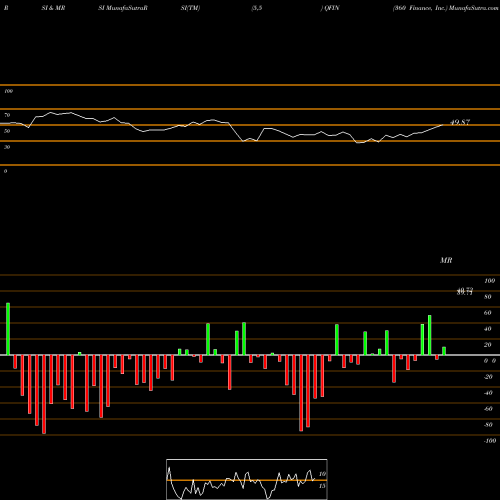Click the MR axis label -40

(488, 393)
